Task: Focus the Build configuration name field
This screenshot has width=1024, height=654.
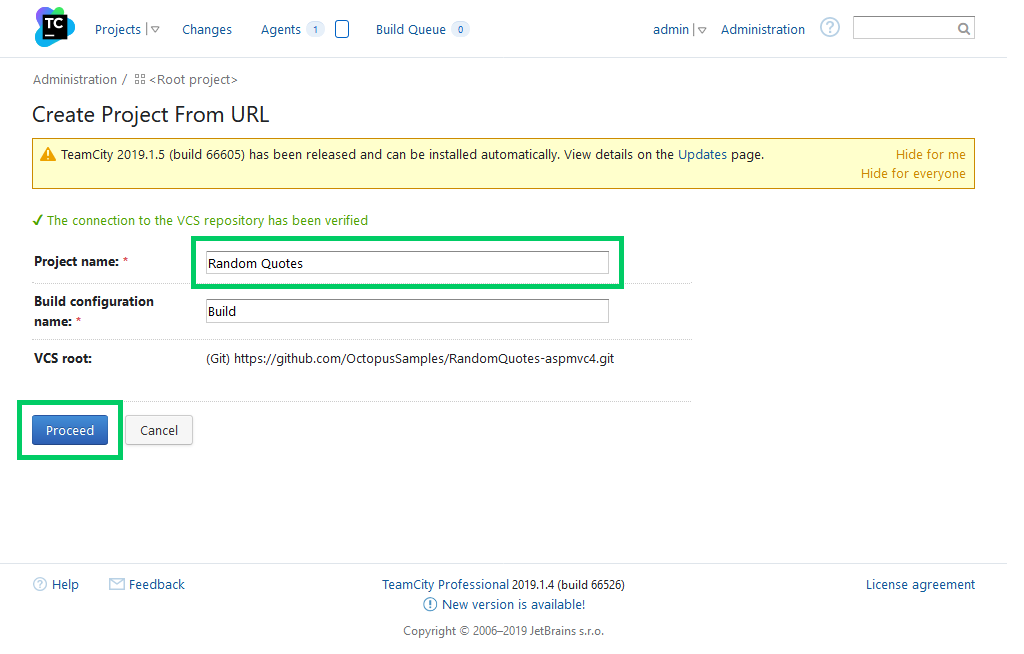Action: click(x=408, y=311)
